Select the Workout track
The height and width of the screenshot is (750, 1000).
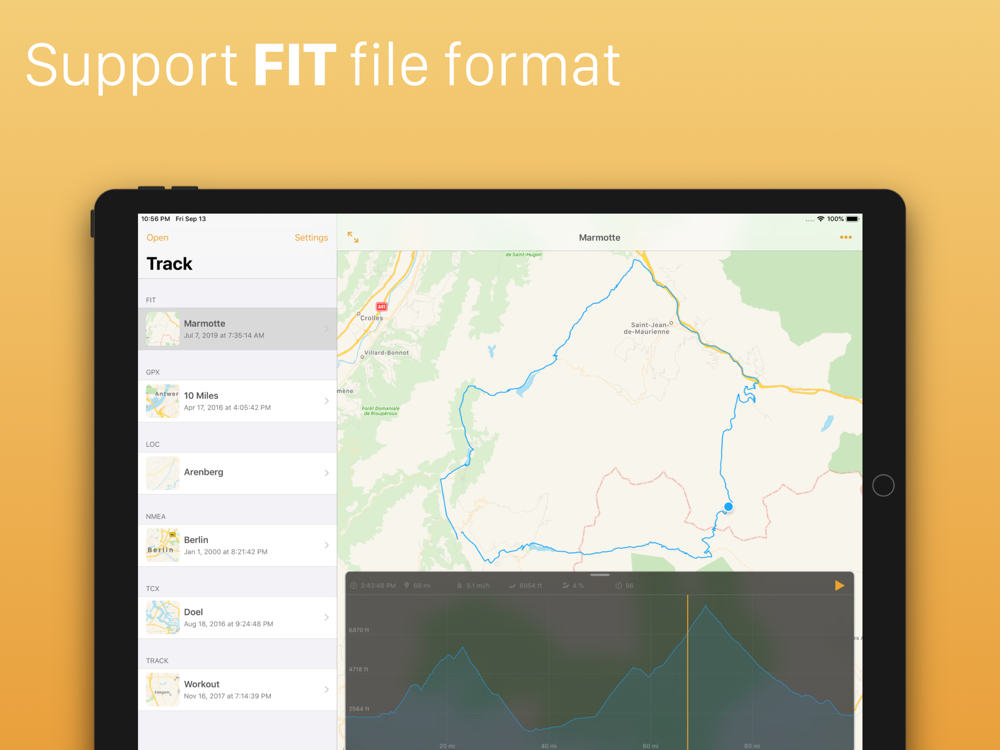point(237,689)
